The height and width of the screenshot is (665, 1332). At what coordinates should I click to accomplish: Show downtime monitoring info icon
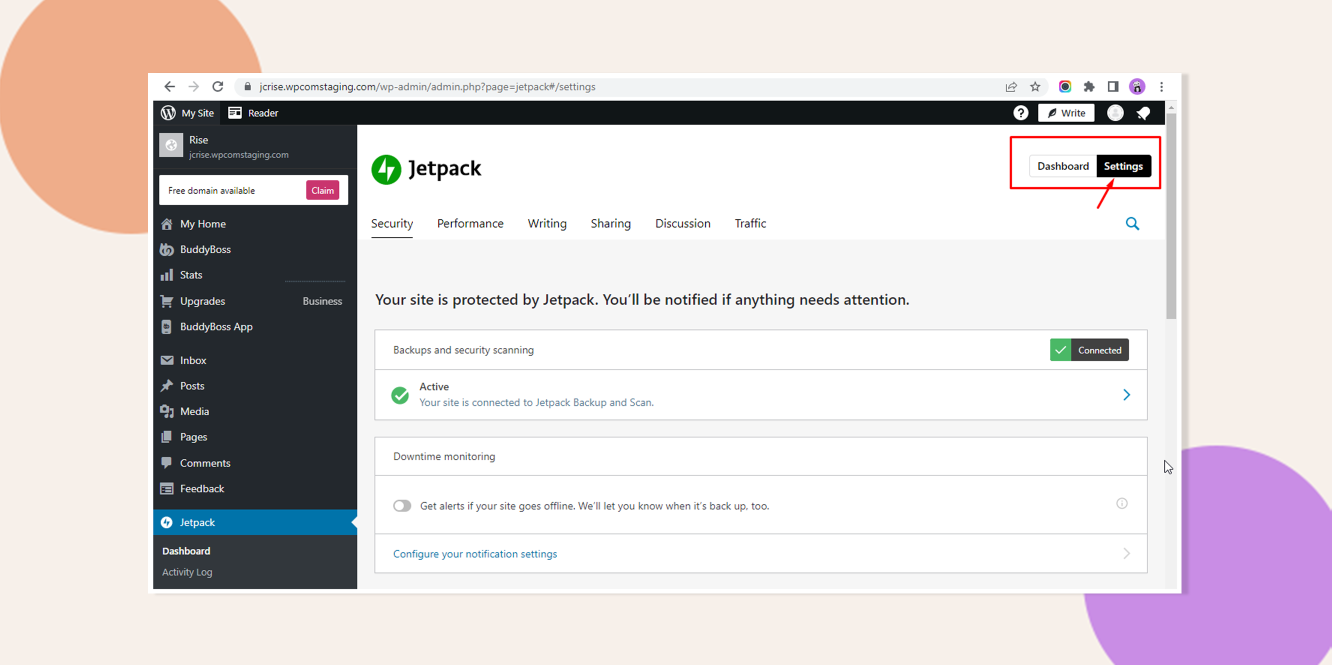(1122, 504)
